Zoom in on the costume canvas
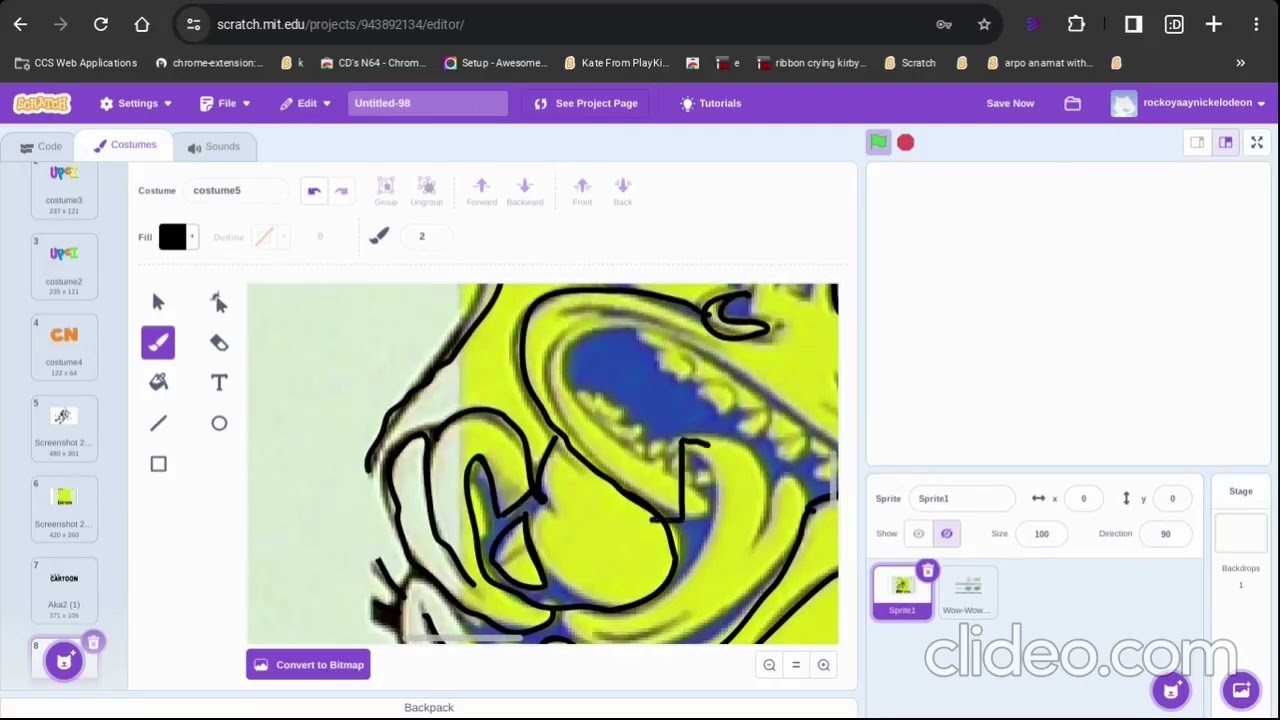 coord(824,665)
